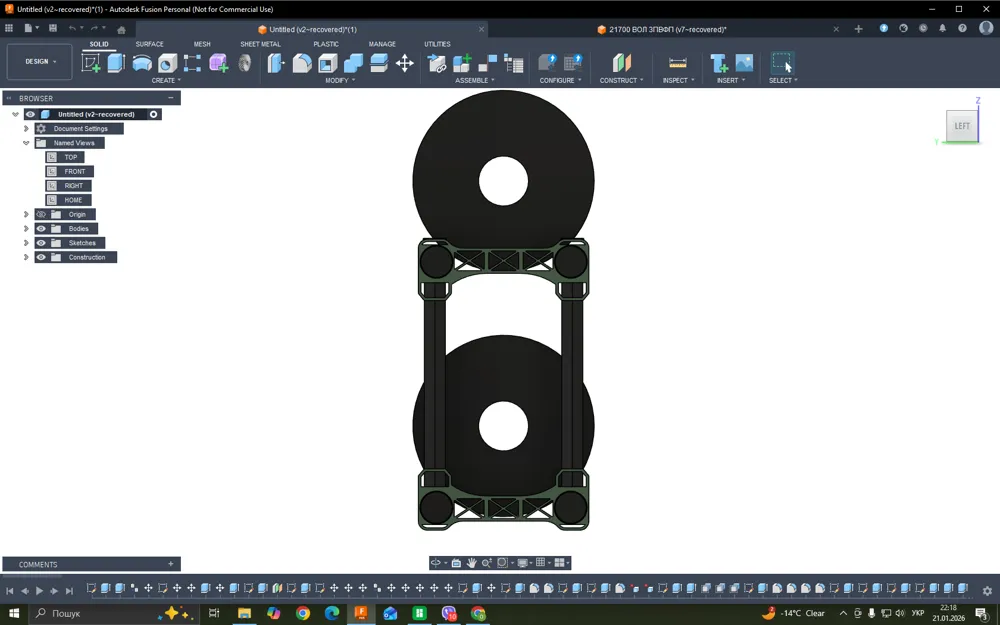This screenshot has width=1000, height=625.
Task: Expand the Document Settings node
Action: 26,128
